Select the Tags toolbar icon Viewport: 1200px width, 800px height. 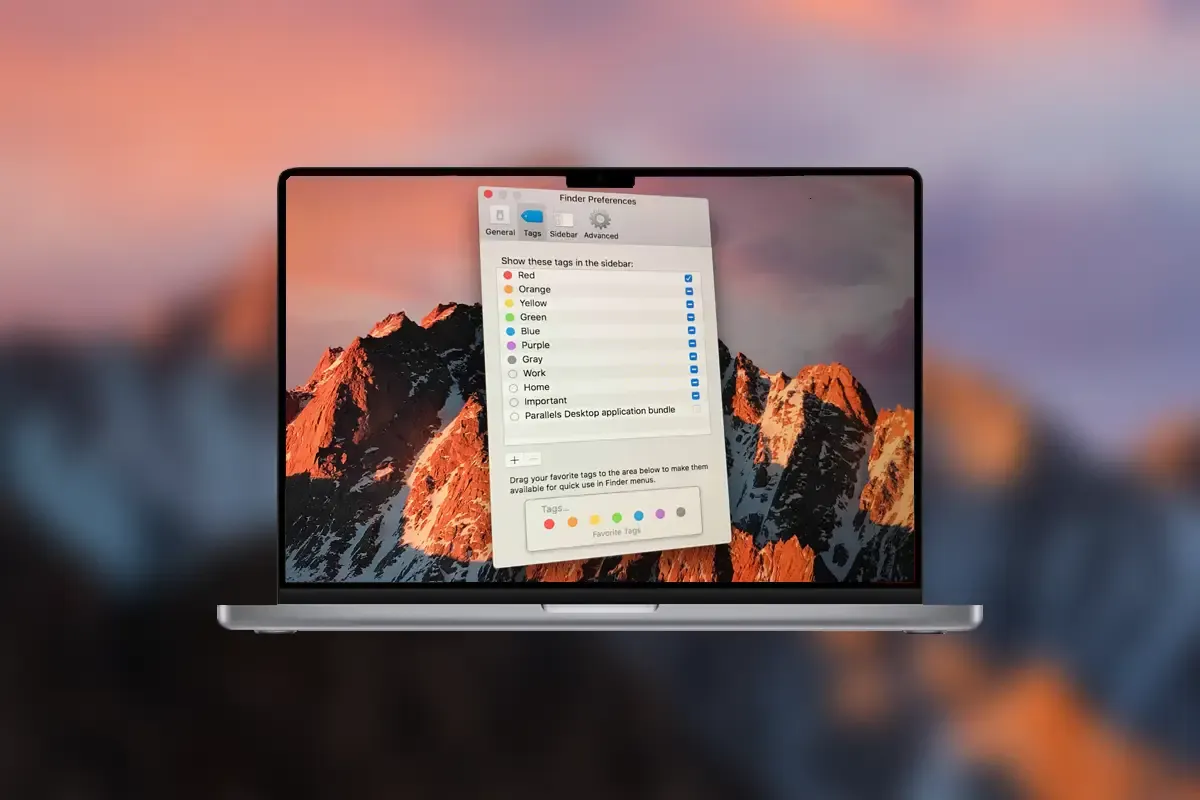(x=532, y=221)
